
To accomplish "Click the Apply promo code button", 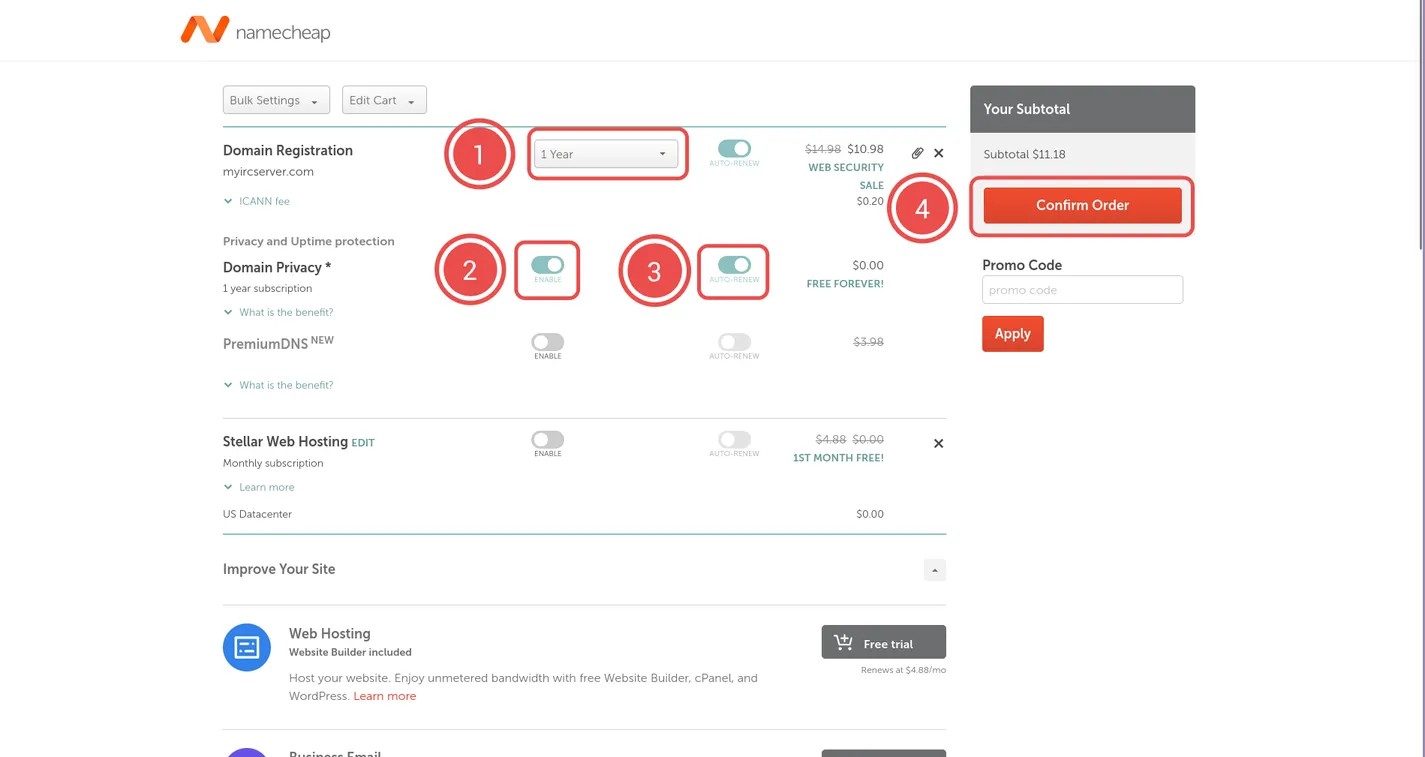I will point(1012,334).
